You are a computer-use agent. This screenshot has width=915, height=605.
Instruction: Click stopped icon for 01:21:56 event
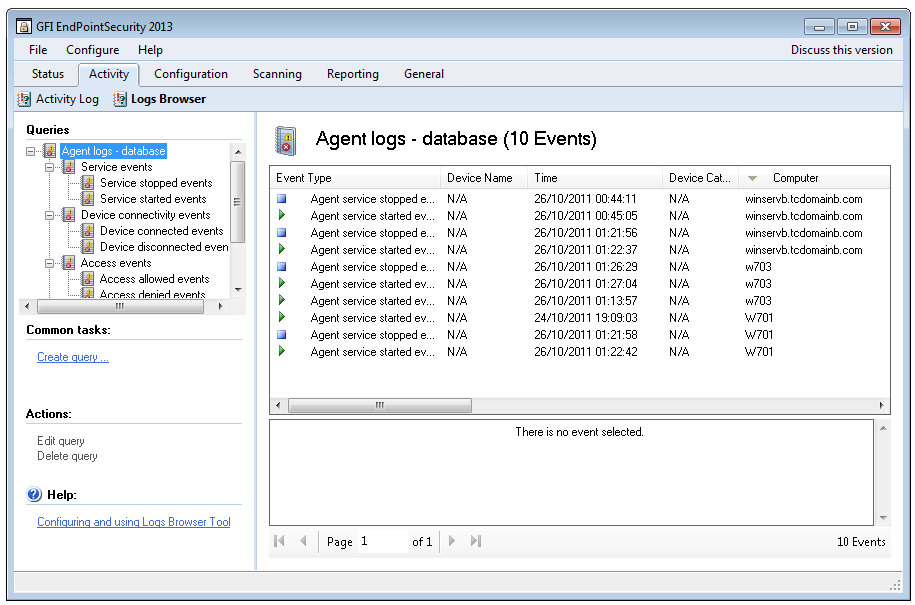pos(282,233)
